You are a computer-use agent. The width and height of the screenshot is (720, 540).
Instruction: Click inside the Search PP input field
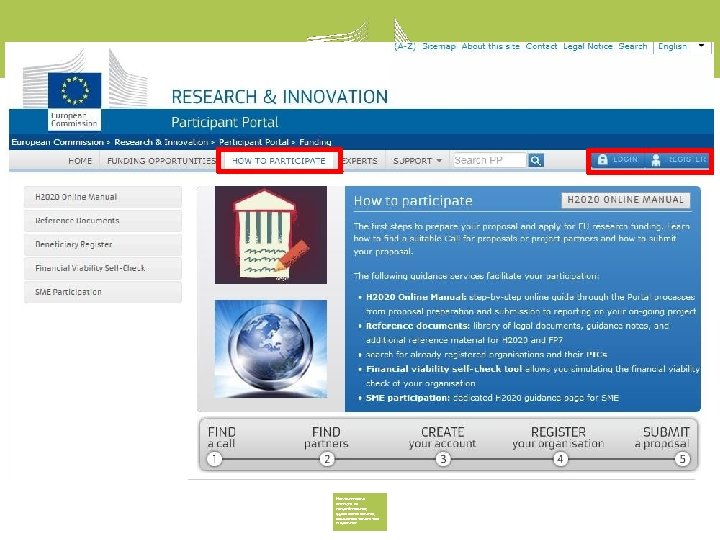pos(489,160)
